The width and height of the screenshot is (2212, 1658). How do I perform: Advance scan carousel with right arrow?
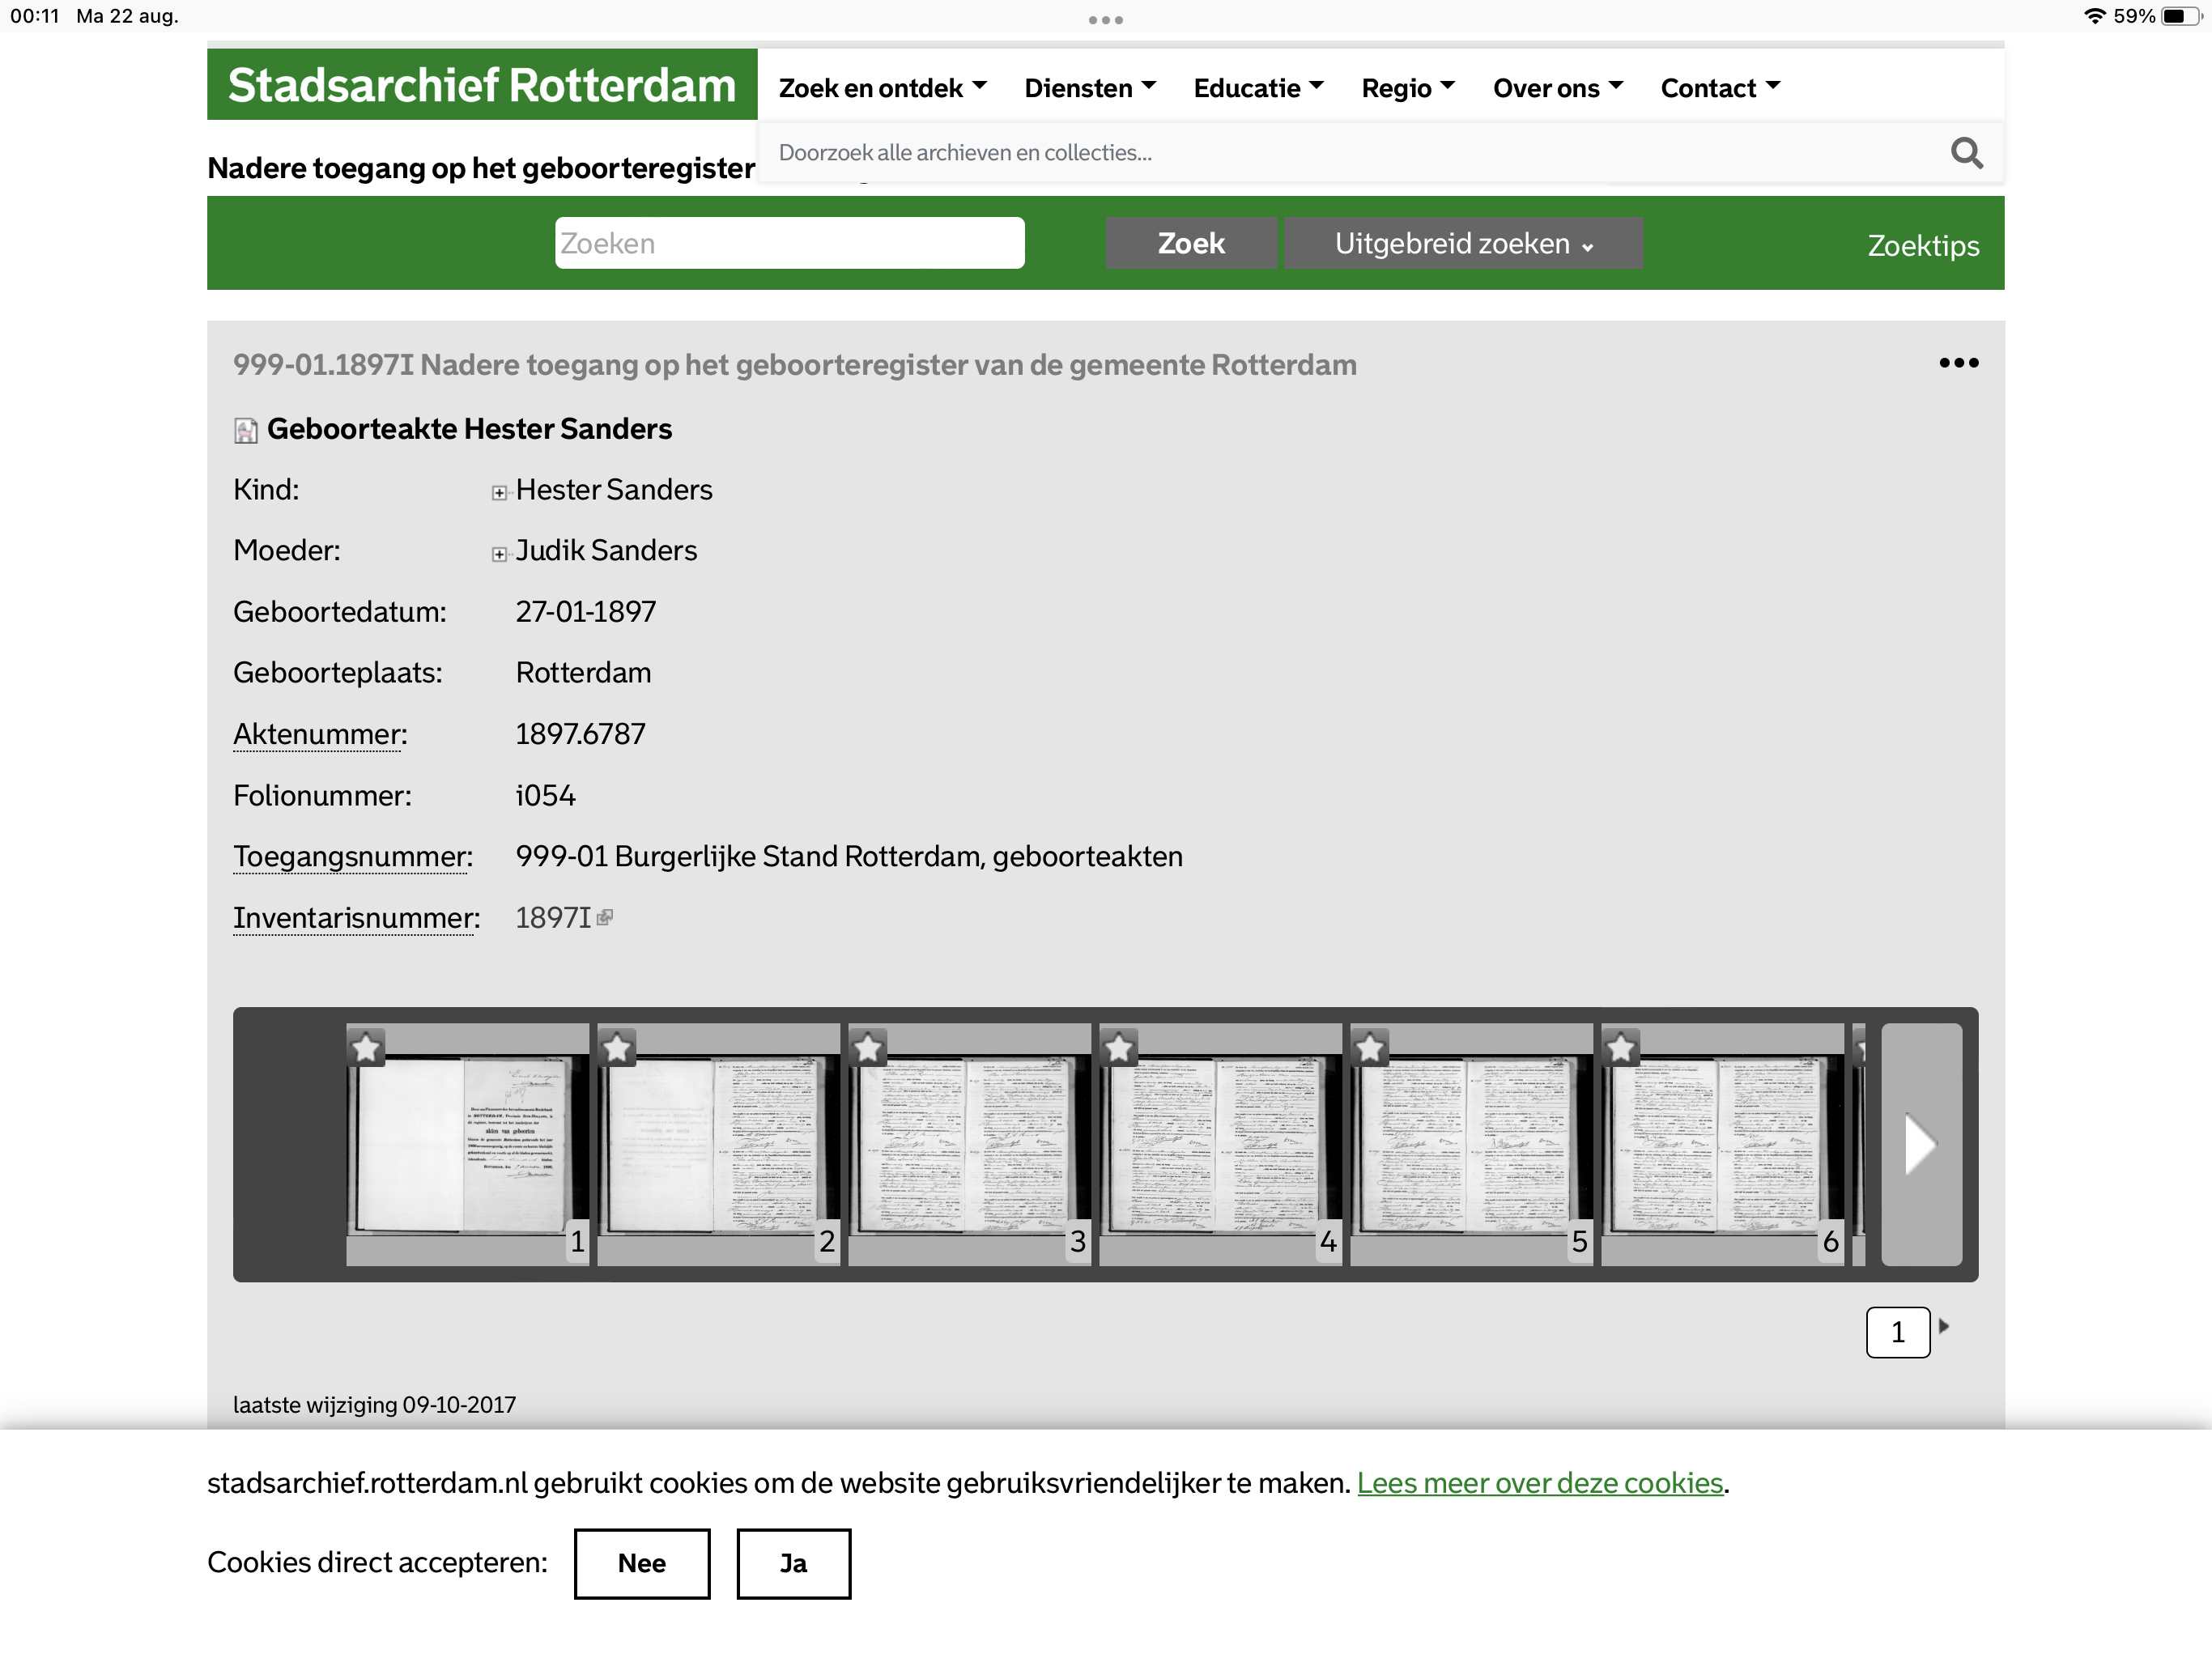pyautogui.click(x=1920, y=1143)
